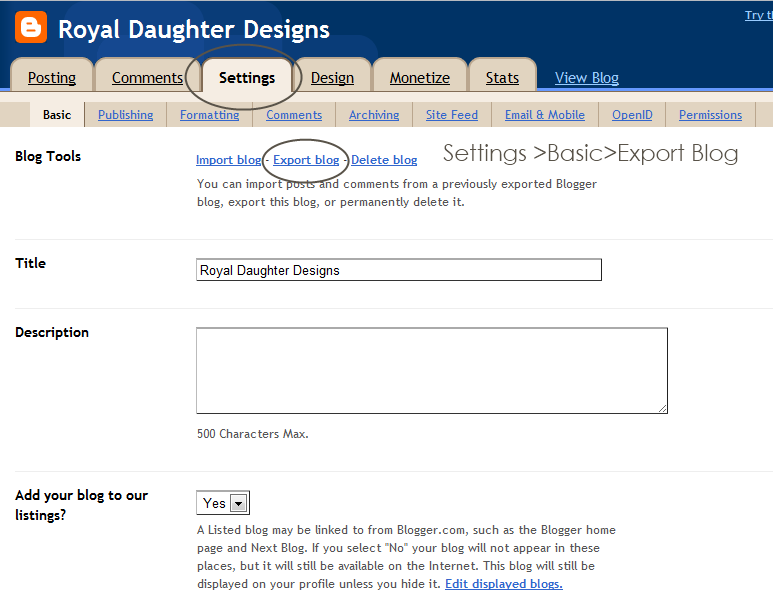773x599 pixels.
Task: Switch to Archiving sub-tab
Action: 374,115
